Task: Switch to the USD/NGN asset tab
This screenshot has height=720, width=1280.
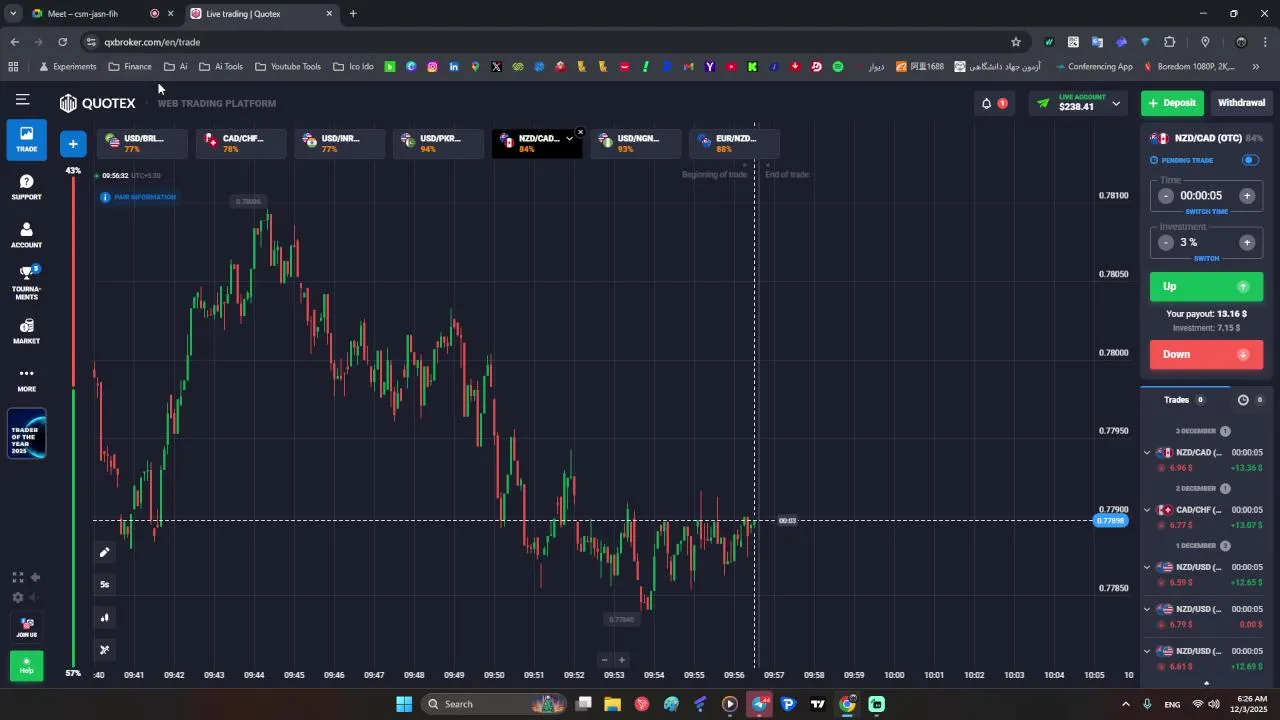Action: click(x=635, y=143)
